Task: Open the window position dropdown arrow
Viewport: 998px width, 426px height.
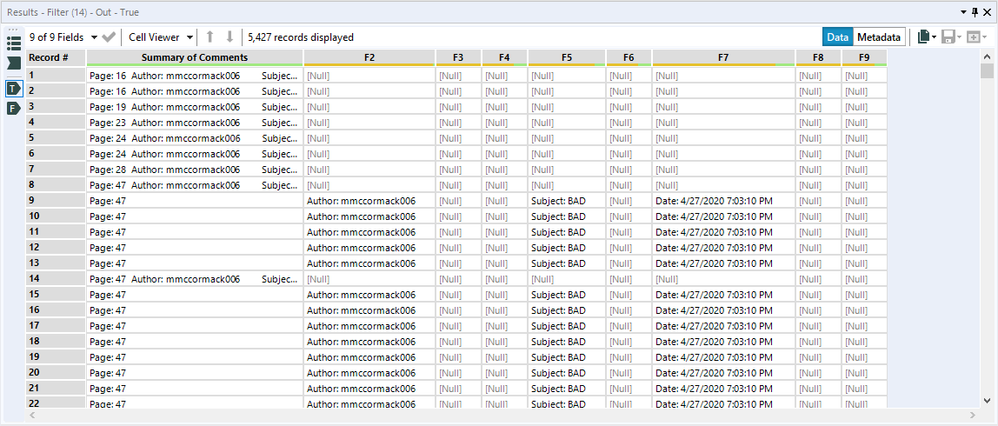Action: tap(964, 12)
